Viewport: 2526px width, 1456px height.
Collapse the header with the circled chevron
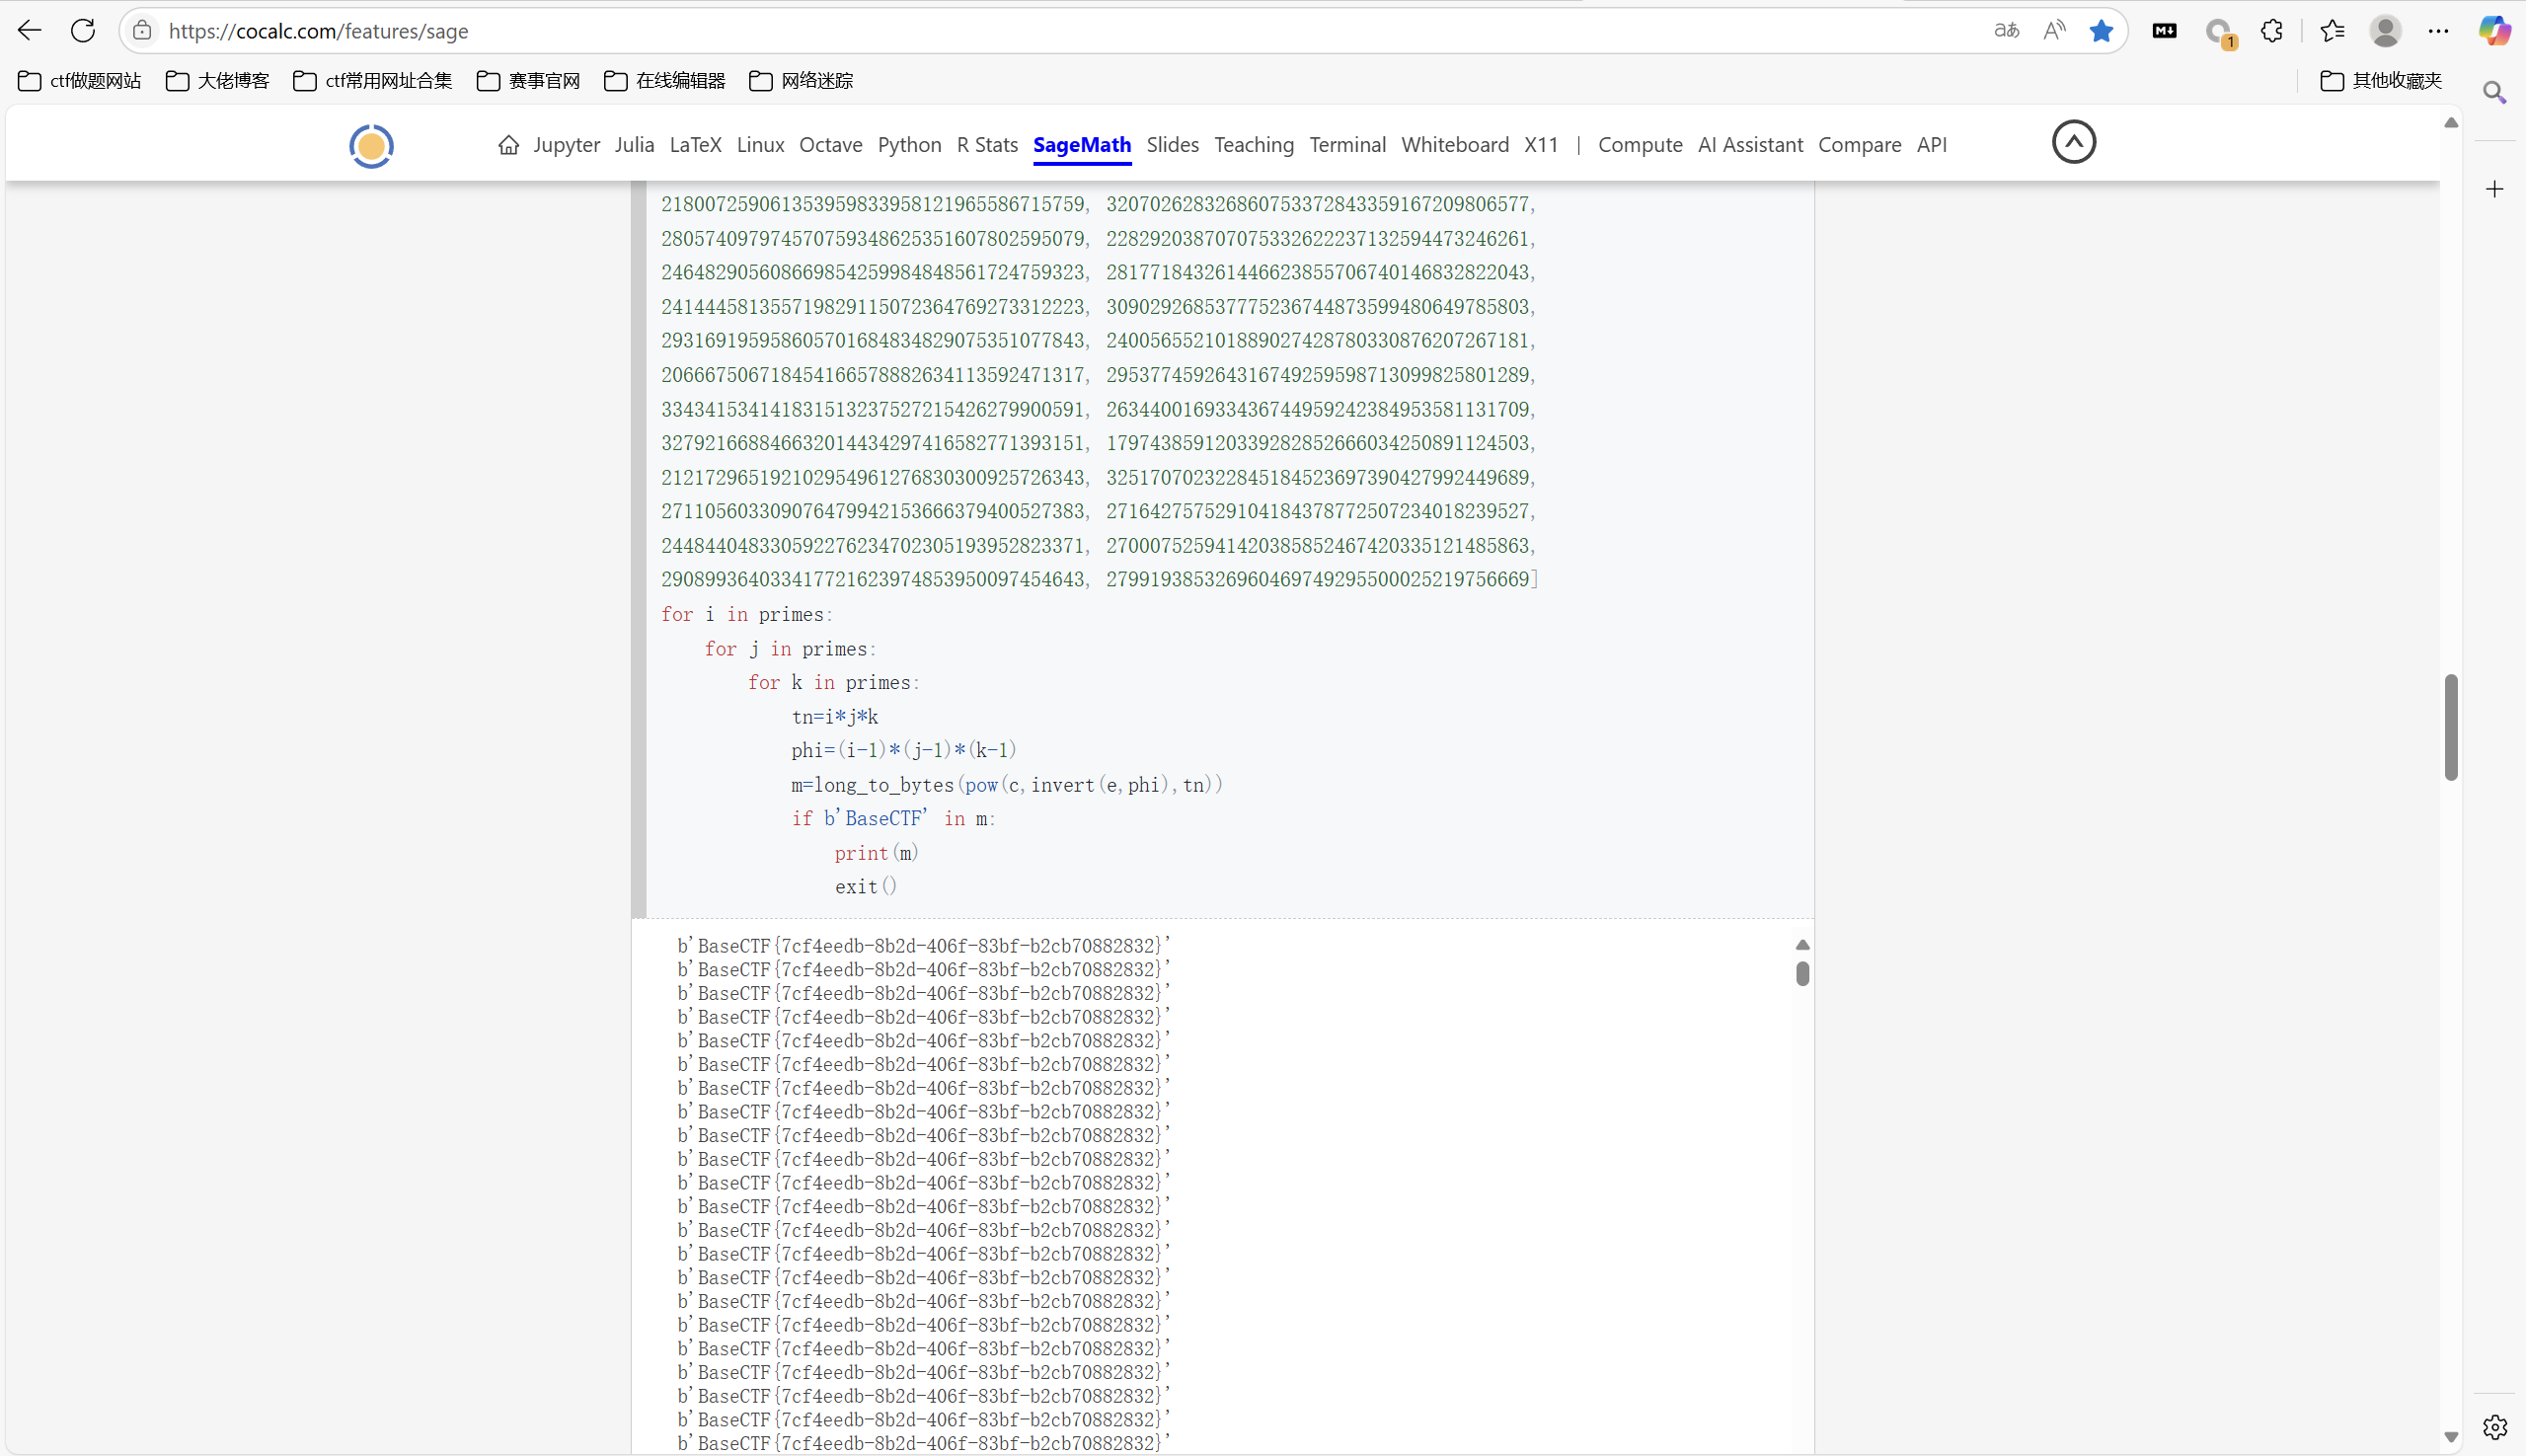[x=2074, y=142]
